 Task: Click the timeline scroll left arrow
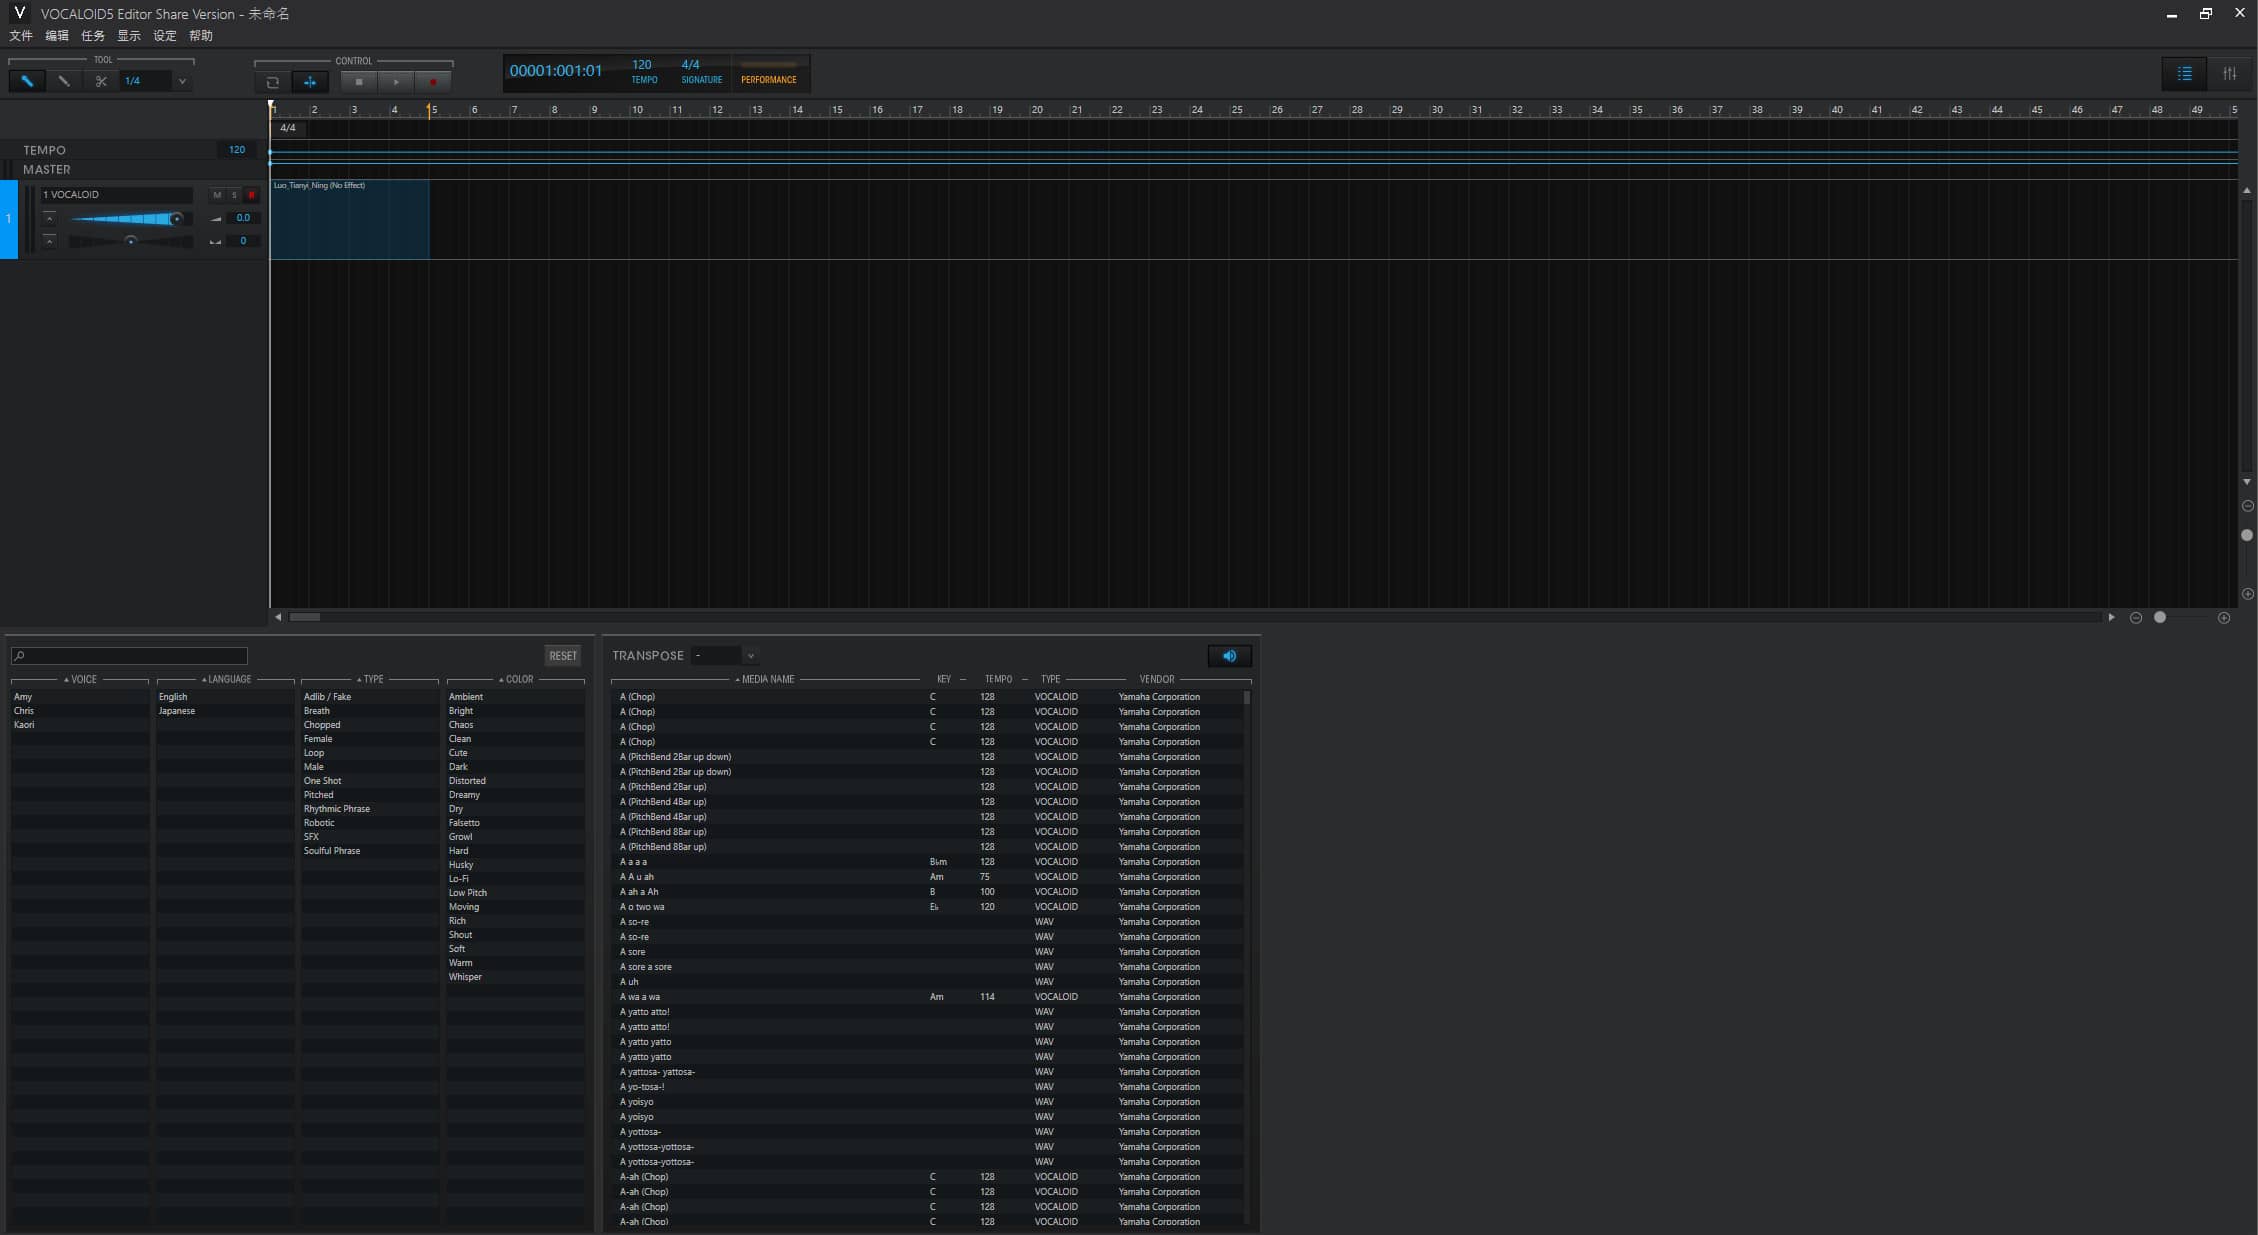coord(278,617)
